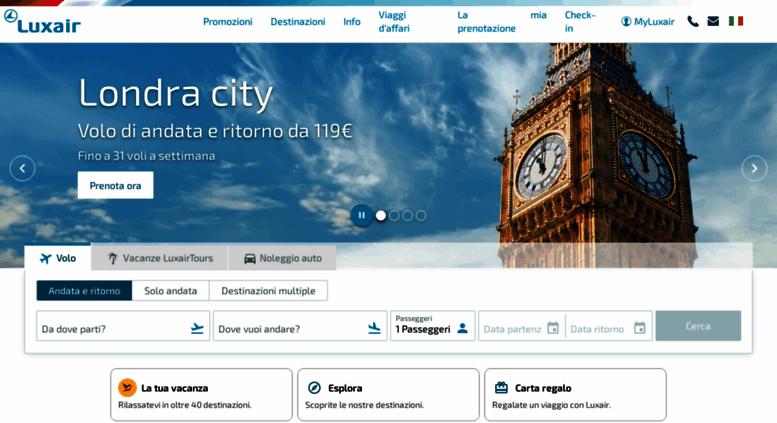Expand the Destinazioni menu
Screen dimensions: 777x423
tap(297, 21)
